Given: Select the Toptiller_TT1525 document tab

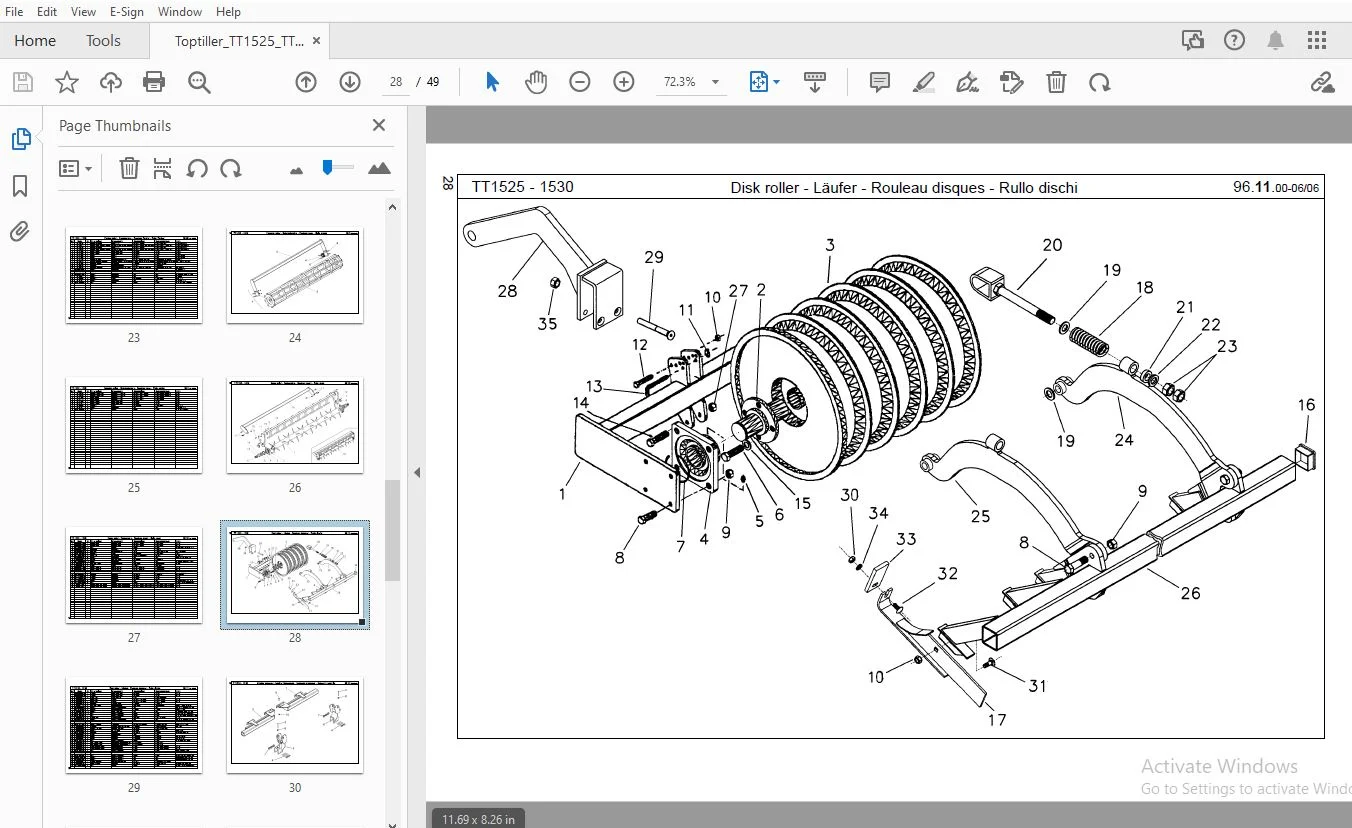Looking at the screenshot, I should point(240,41).
